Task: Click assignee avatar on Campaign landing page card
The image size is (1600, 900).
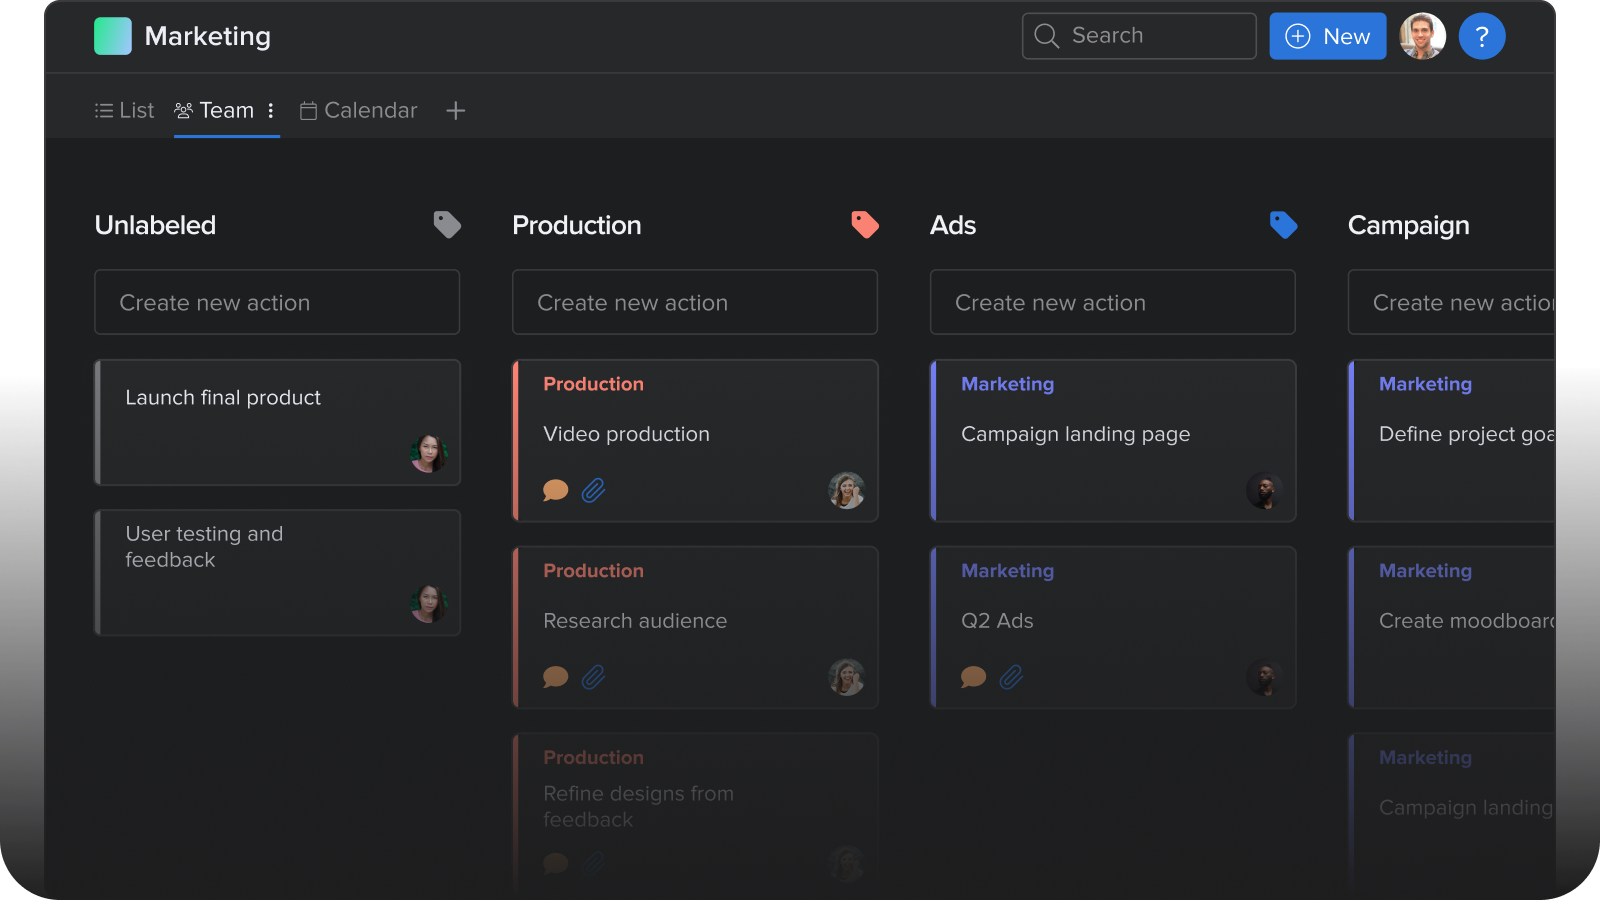Action: point(1264,491)
